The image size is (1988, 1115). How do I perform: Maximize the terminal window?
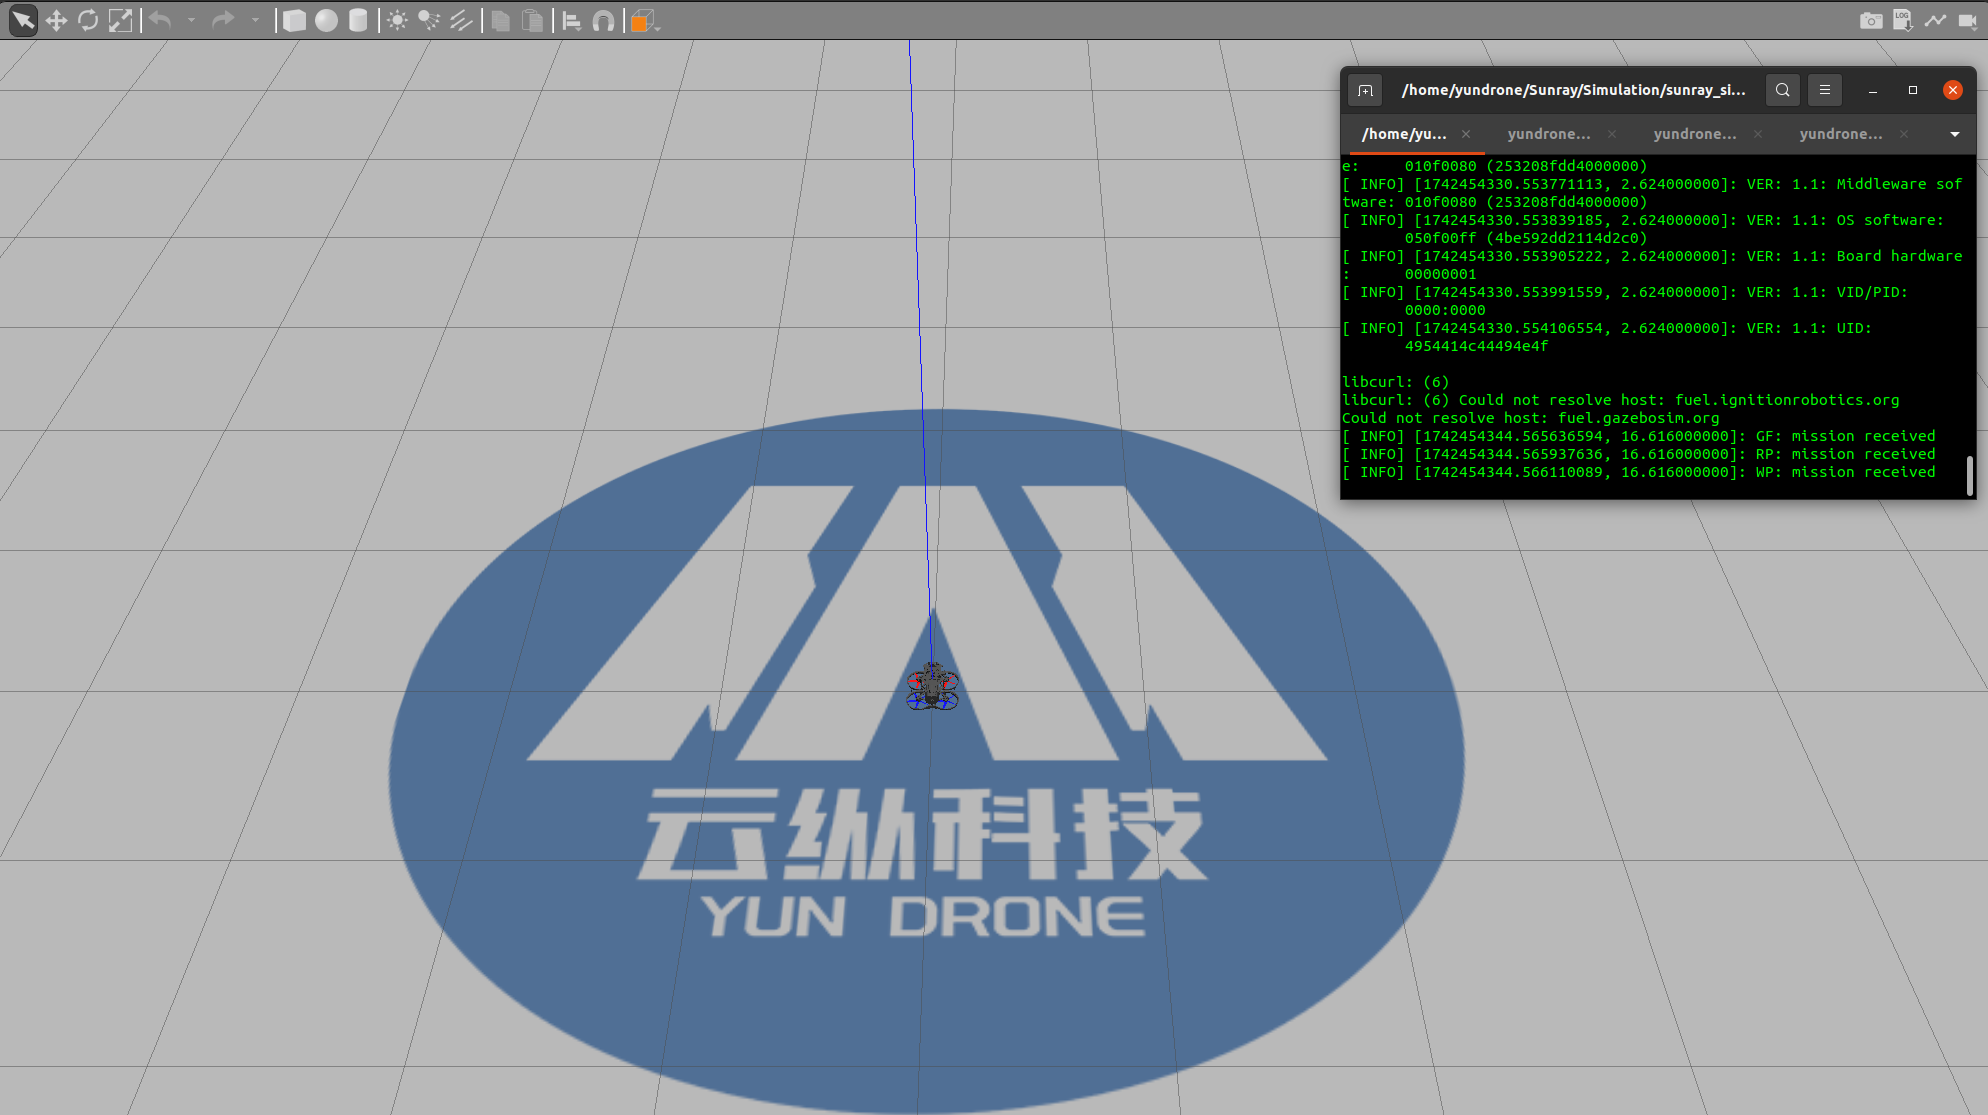(x=1913, y=90)
